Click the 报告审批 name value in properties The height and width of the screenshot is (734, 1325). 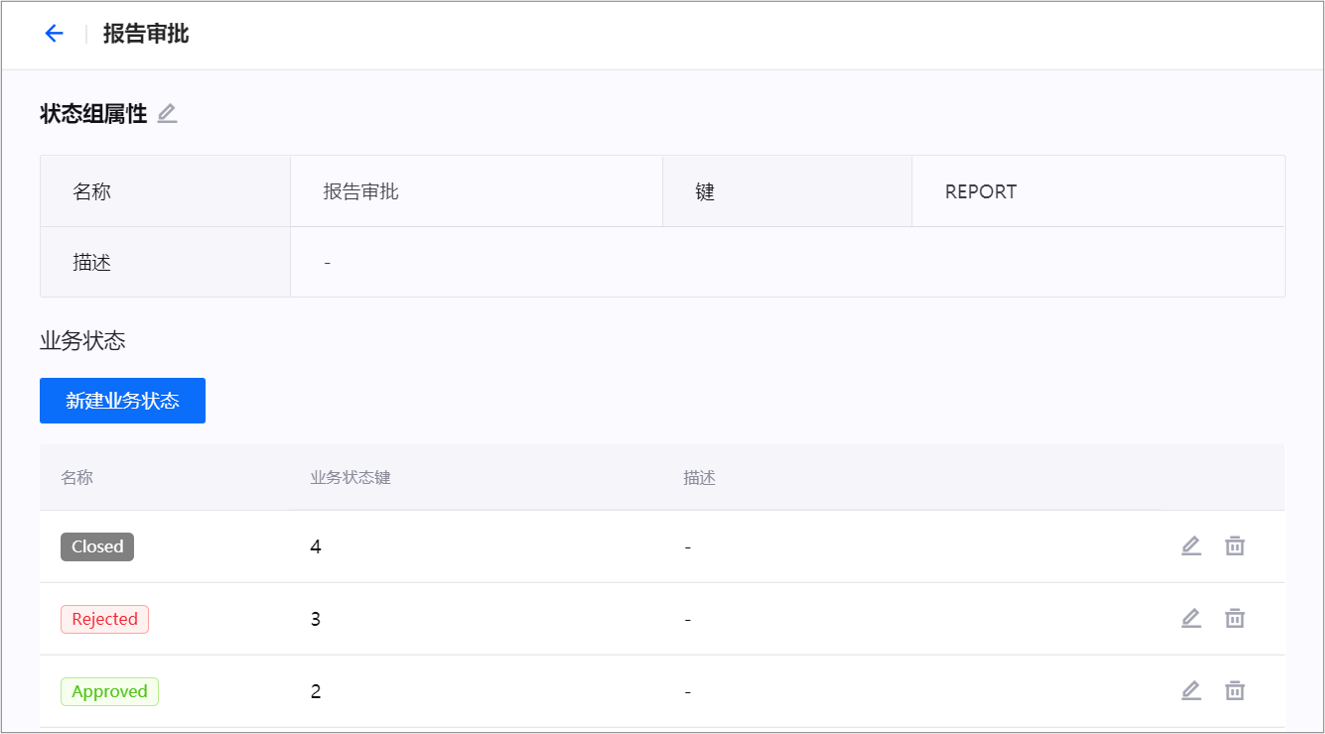coord(361,192)
